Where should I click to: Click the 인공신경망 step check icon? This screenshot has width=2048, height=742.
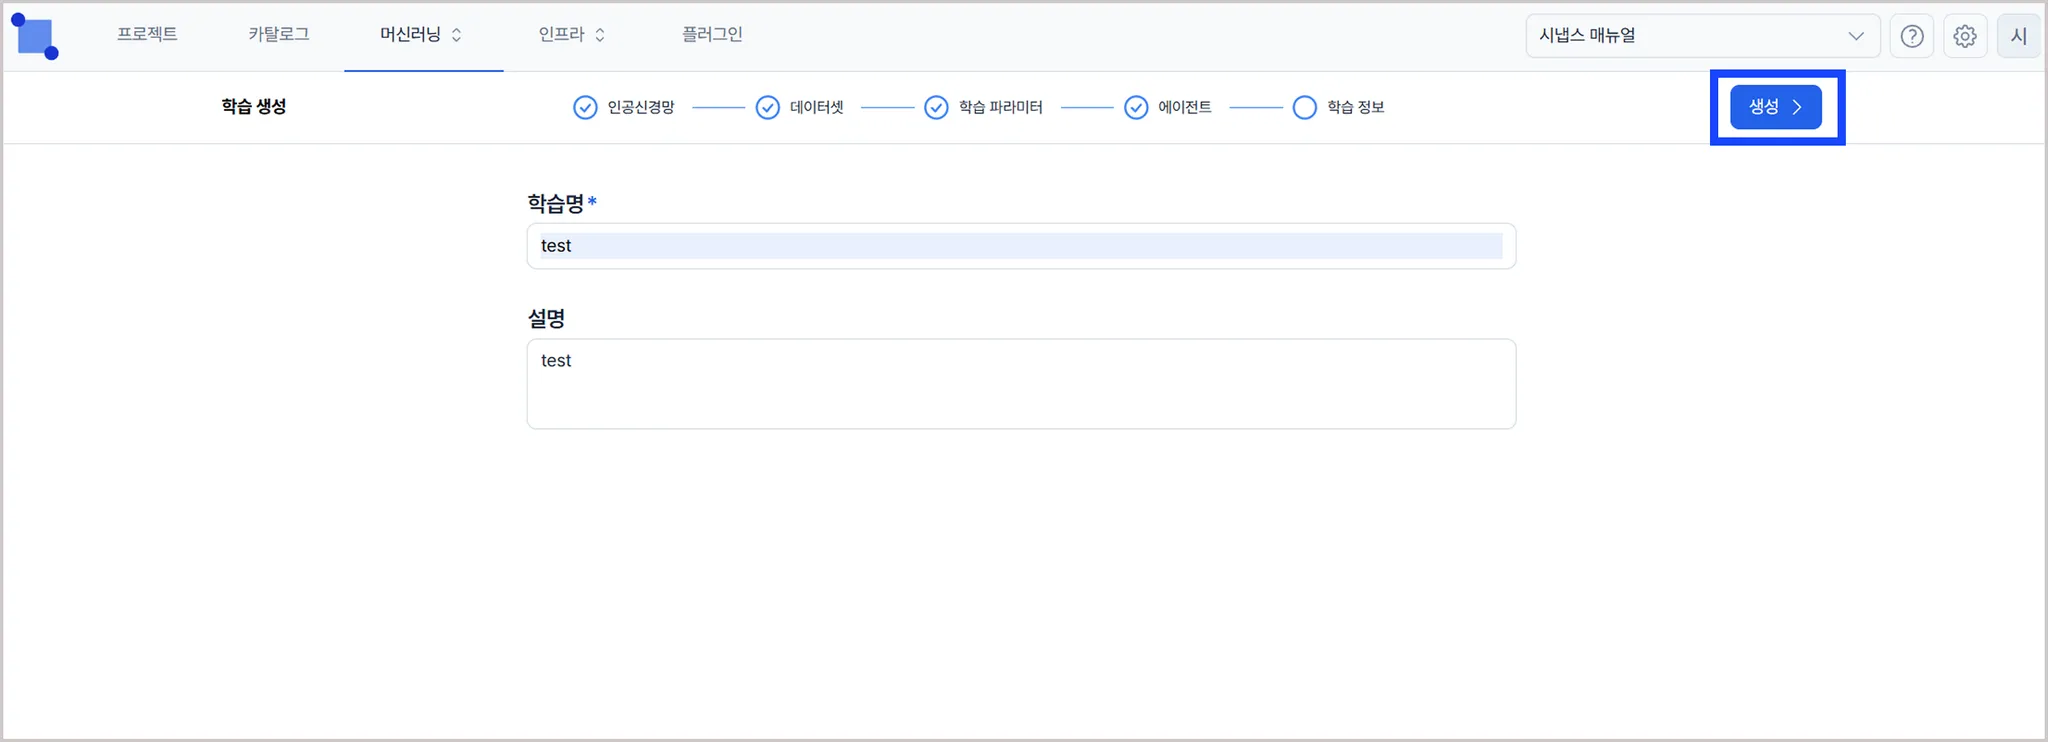click(585, 107)
